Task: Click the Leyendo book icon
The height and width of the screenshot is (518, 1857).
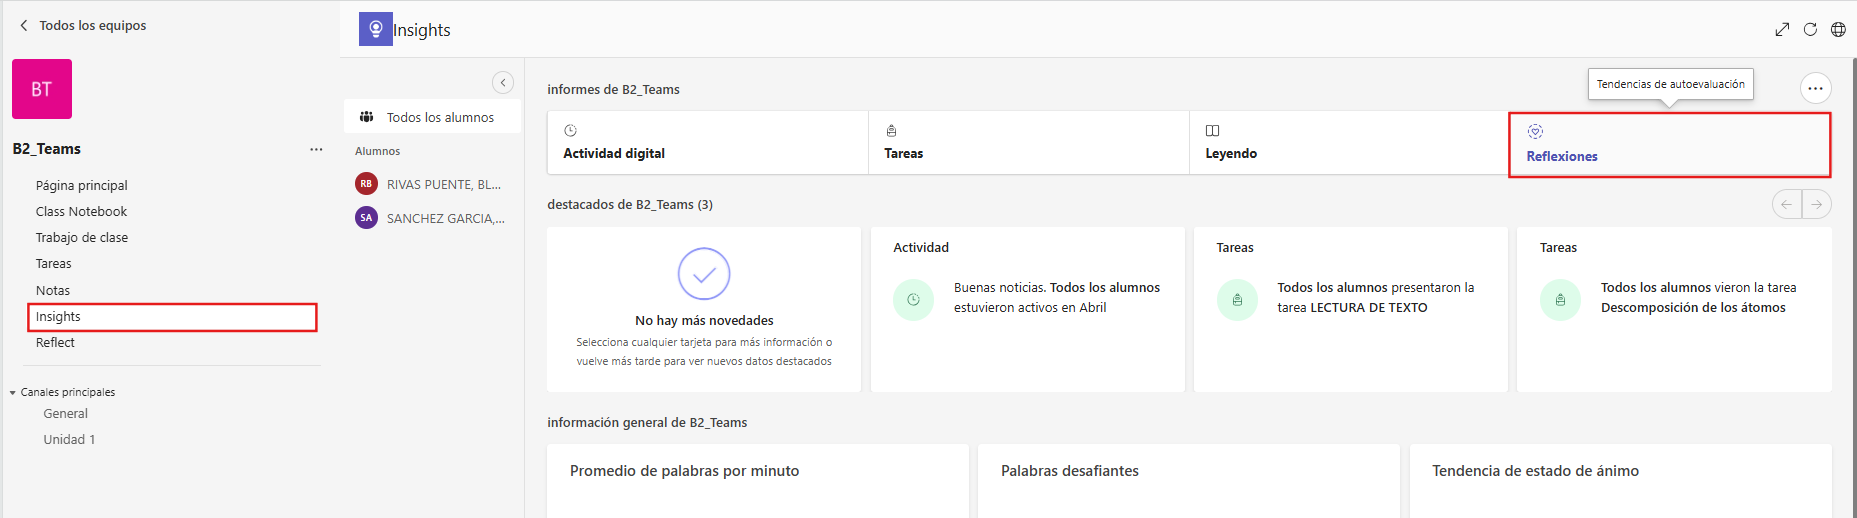Action: (x=1212, y=131)
